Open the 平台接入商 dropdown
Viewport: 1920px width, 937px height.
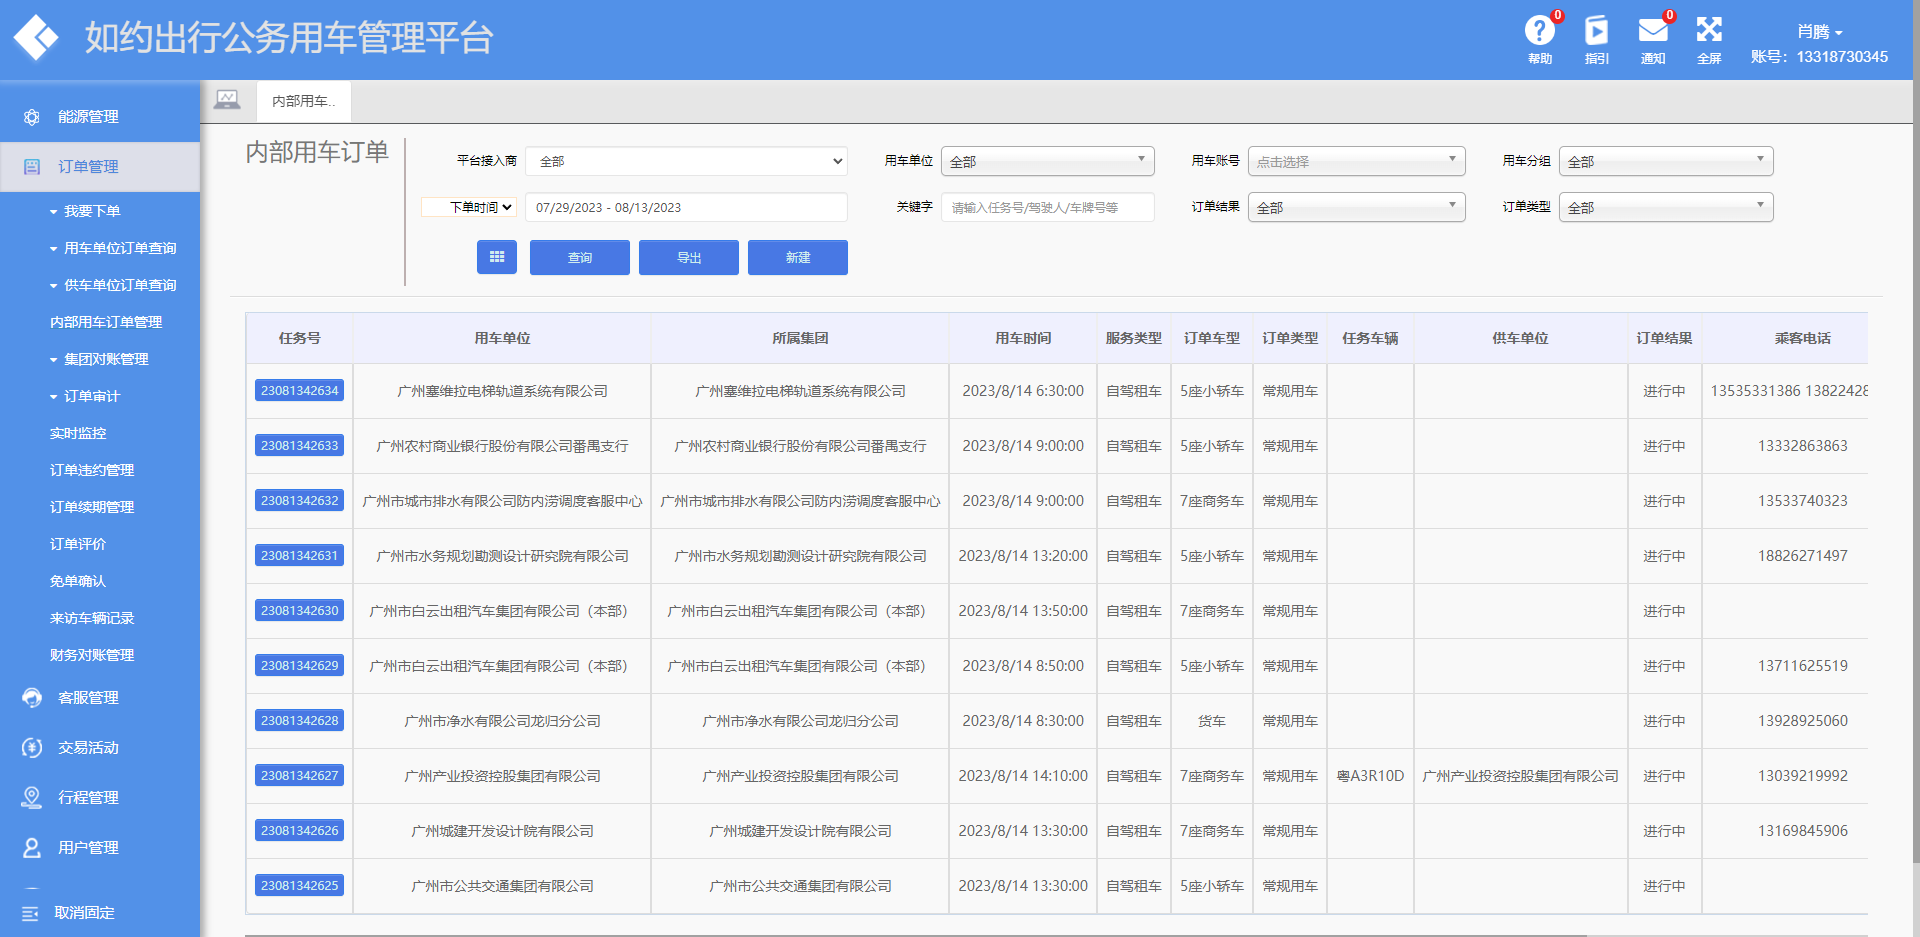point(686,161)
